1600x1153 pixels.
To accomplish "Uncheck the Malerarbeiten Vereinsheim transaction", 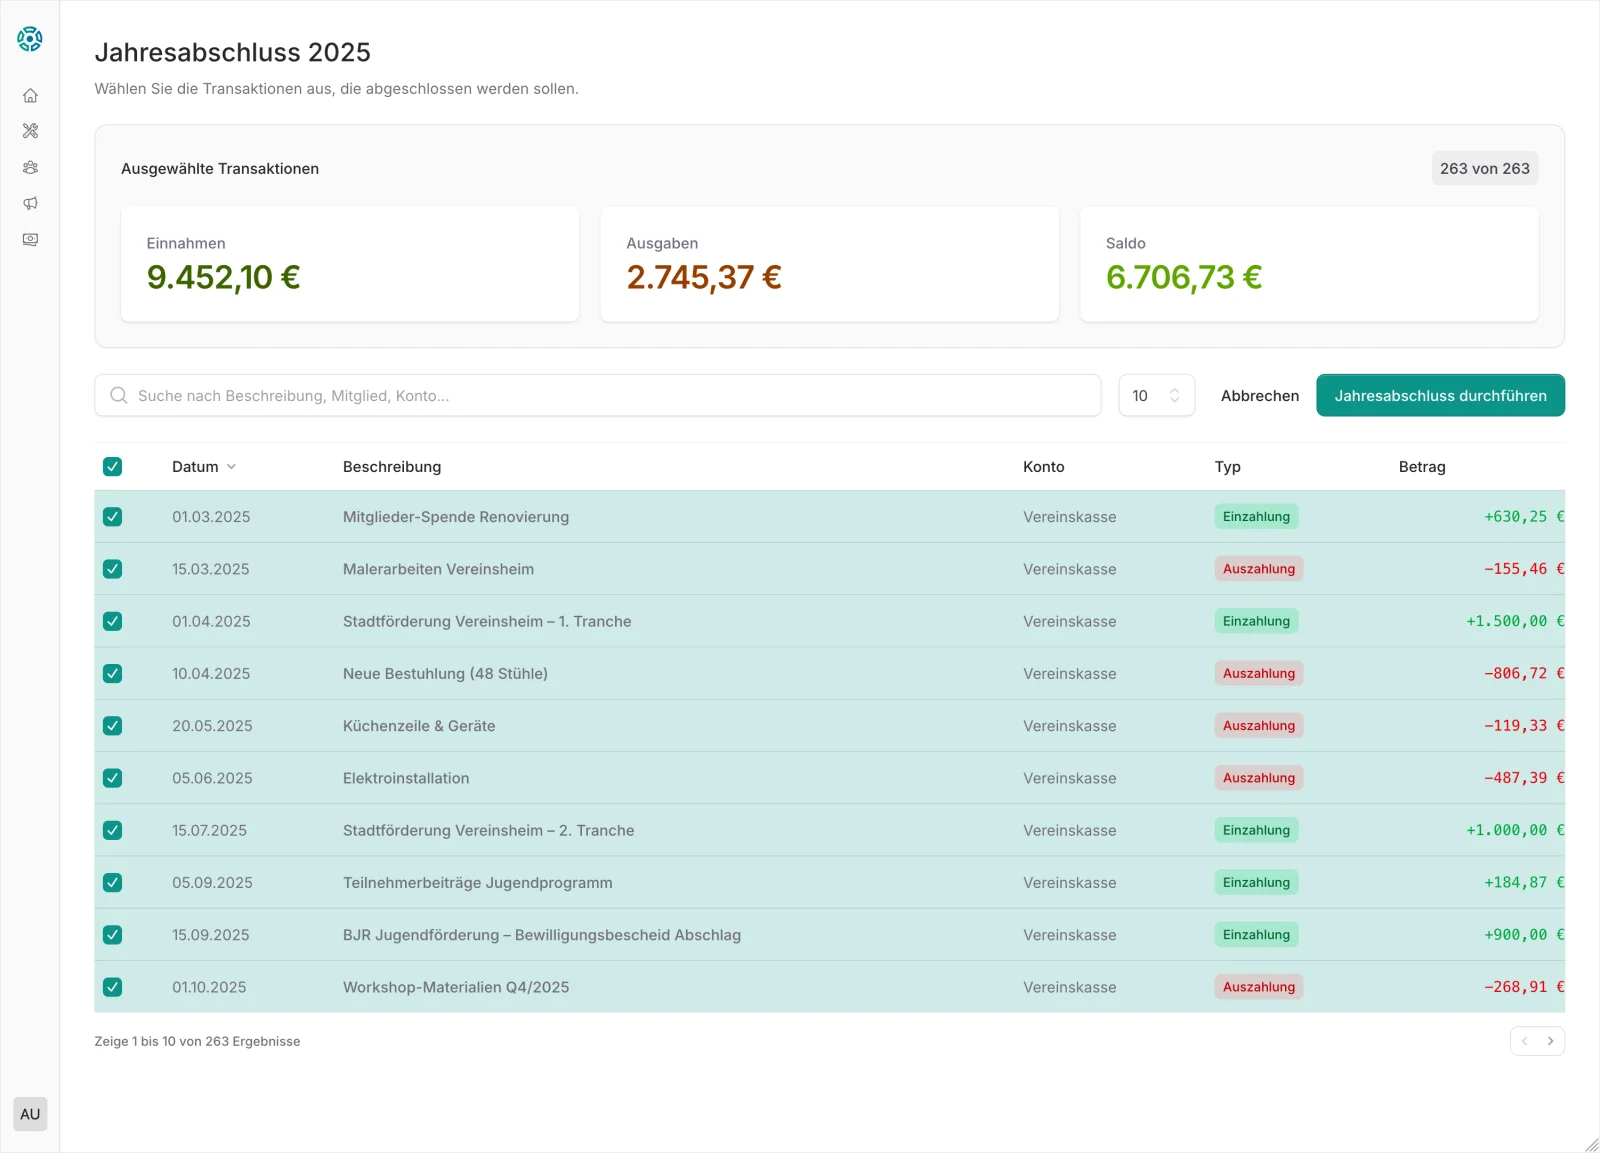I will coord(113,569).
